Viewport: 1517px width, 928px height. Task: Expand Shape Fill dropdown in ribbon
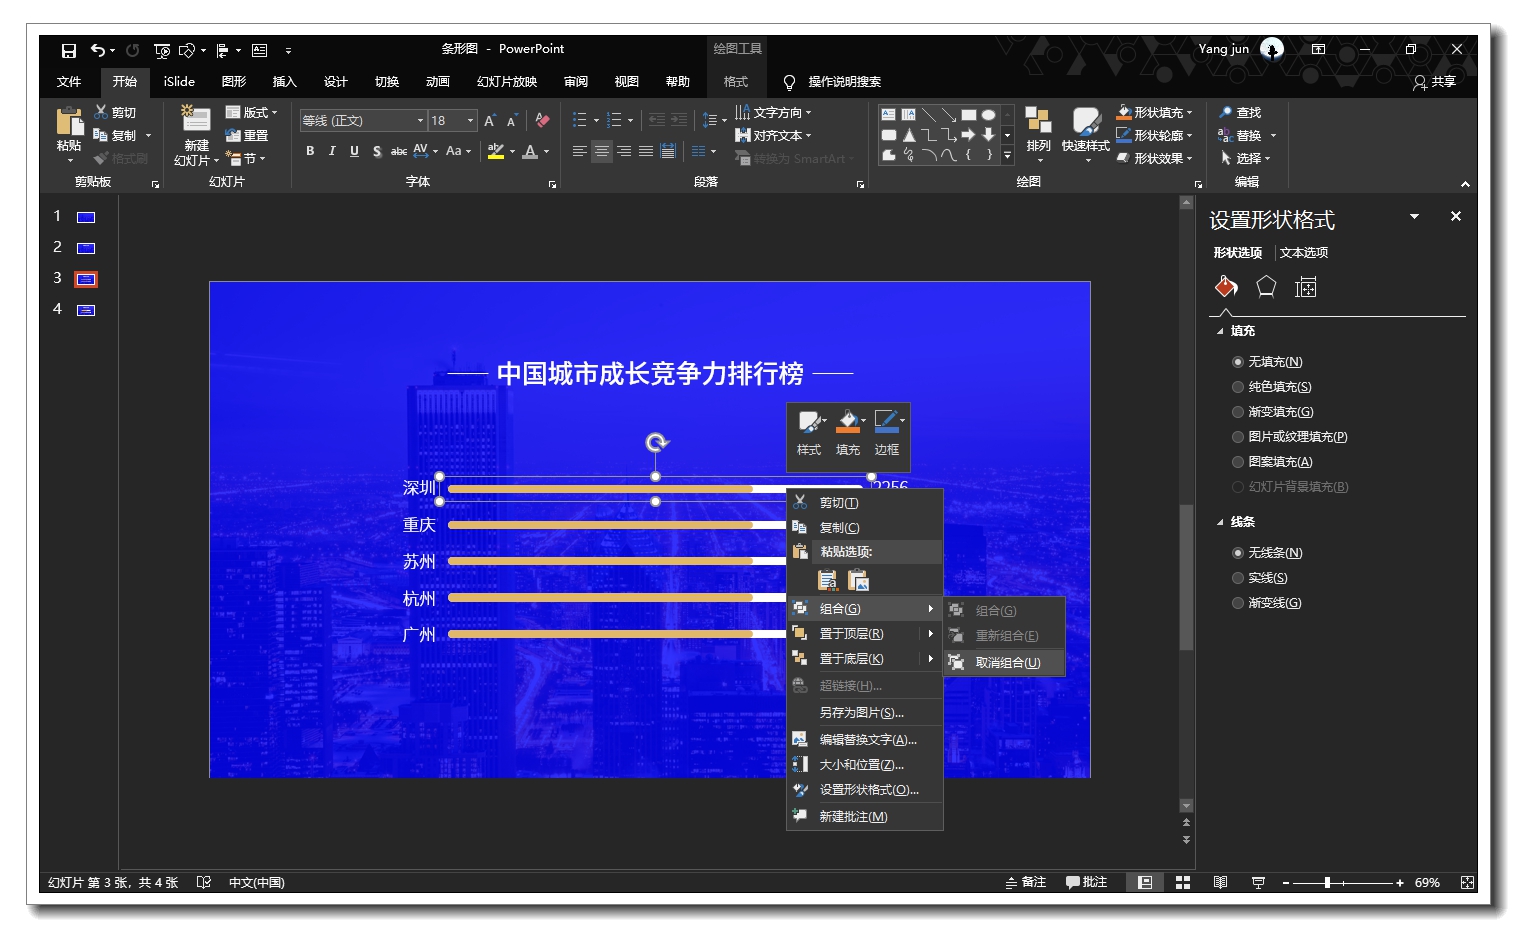click(x=1190, y=113)
